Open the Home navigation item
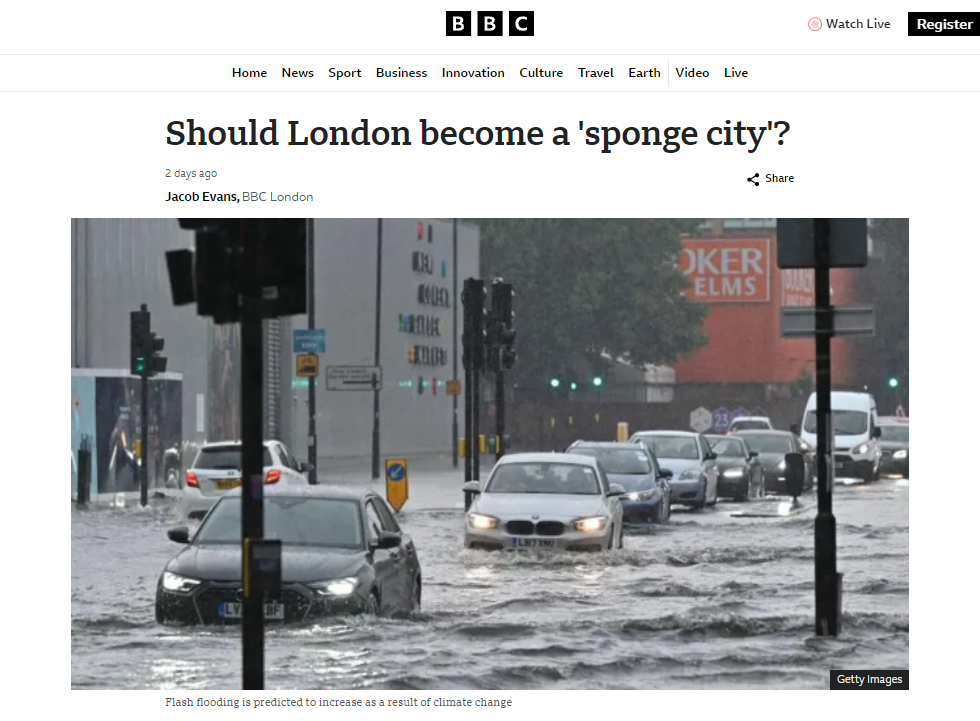Viewport: 980px width, 721px height. tap(249, 72)
